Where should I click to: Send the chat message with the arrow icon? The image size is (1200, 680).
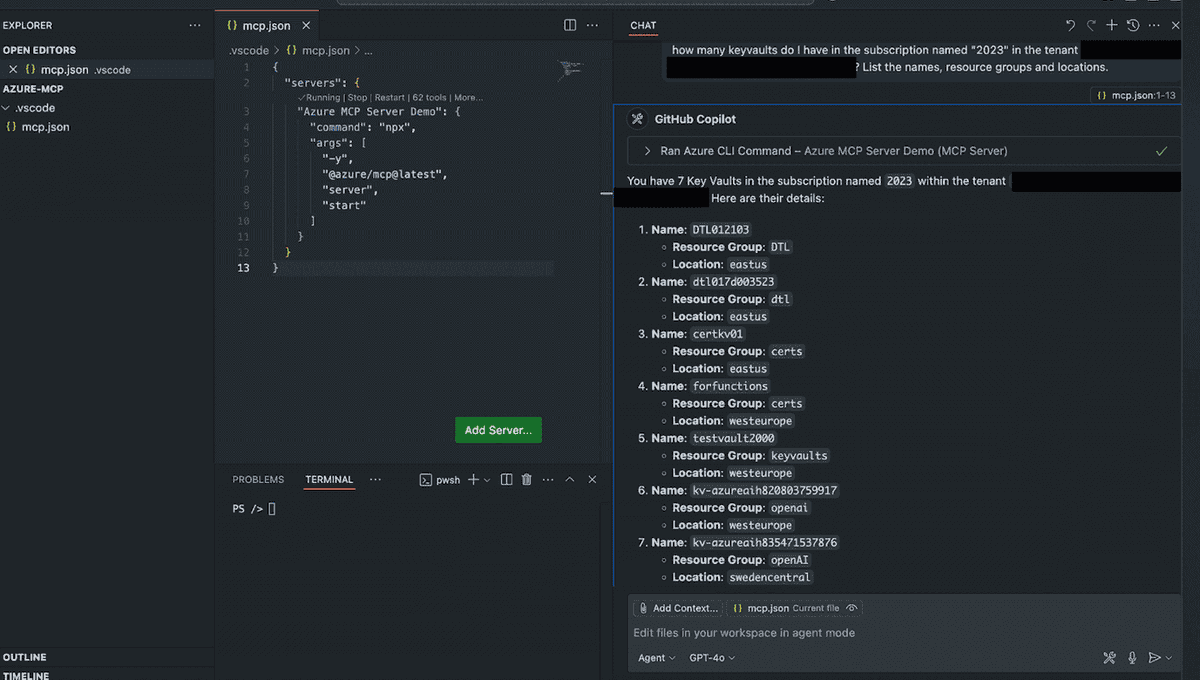1154,658
